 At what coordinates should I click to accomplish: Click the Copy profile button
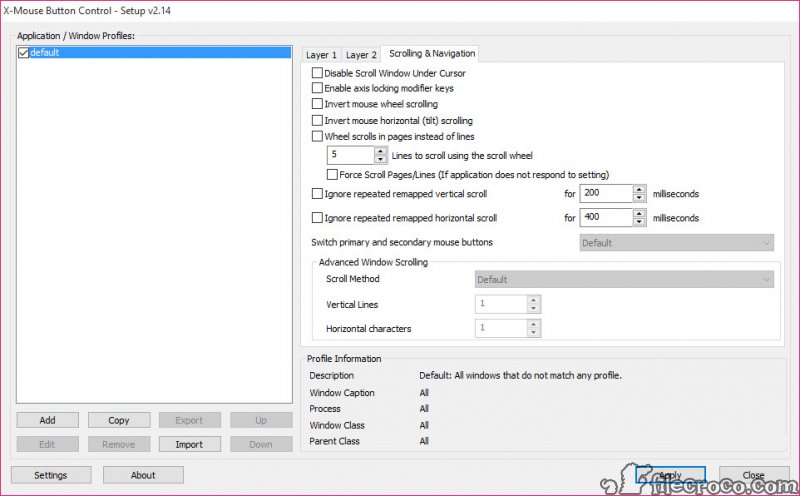119,420
